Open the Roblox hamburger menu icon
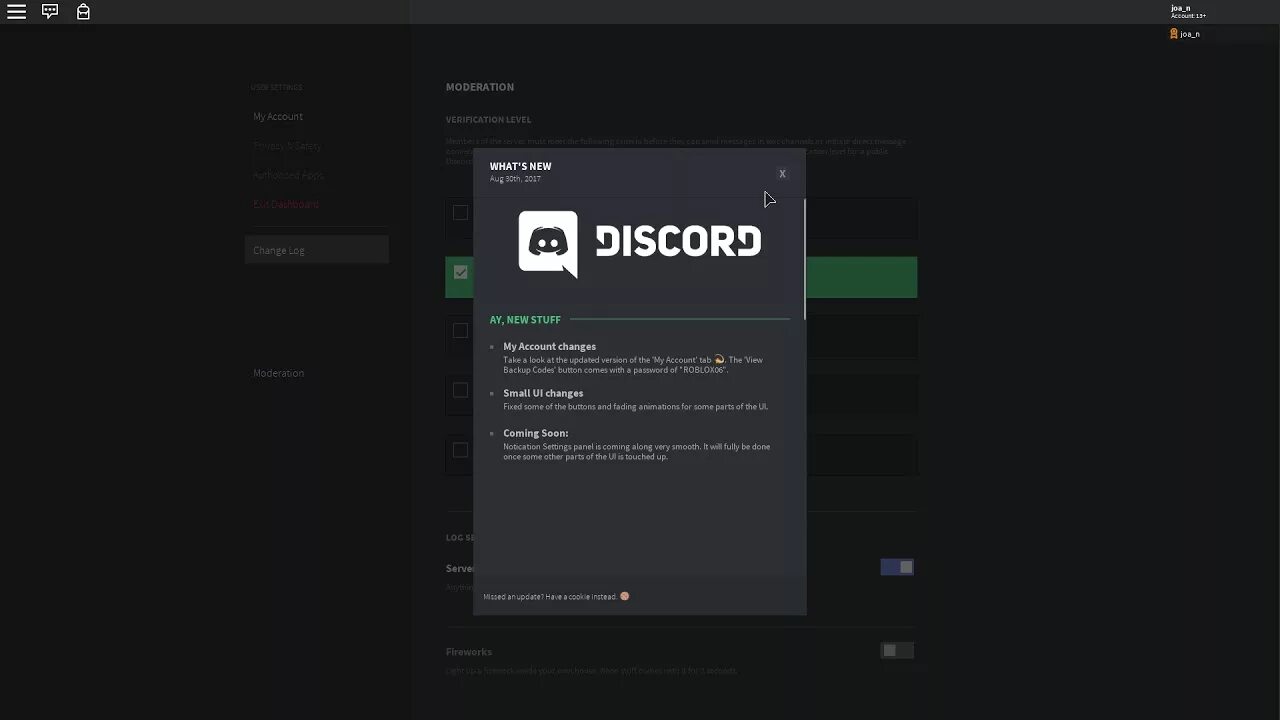This screenshot has height=720, width=1280. (x=16, y=12)
